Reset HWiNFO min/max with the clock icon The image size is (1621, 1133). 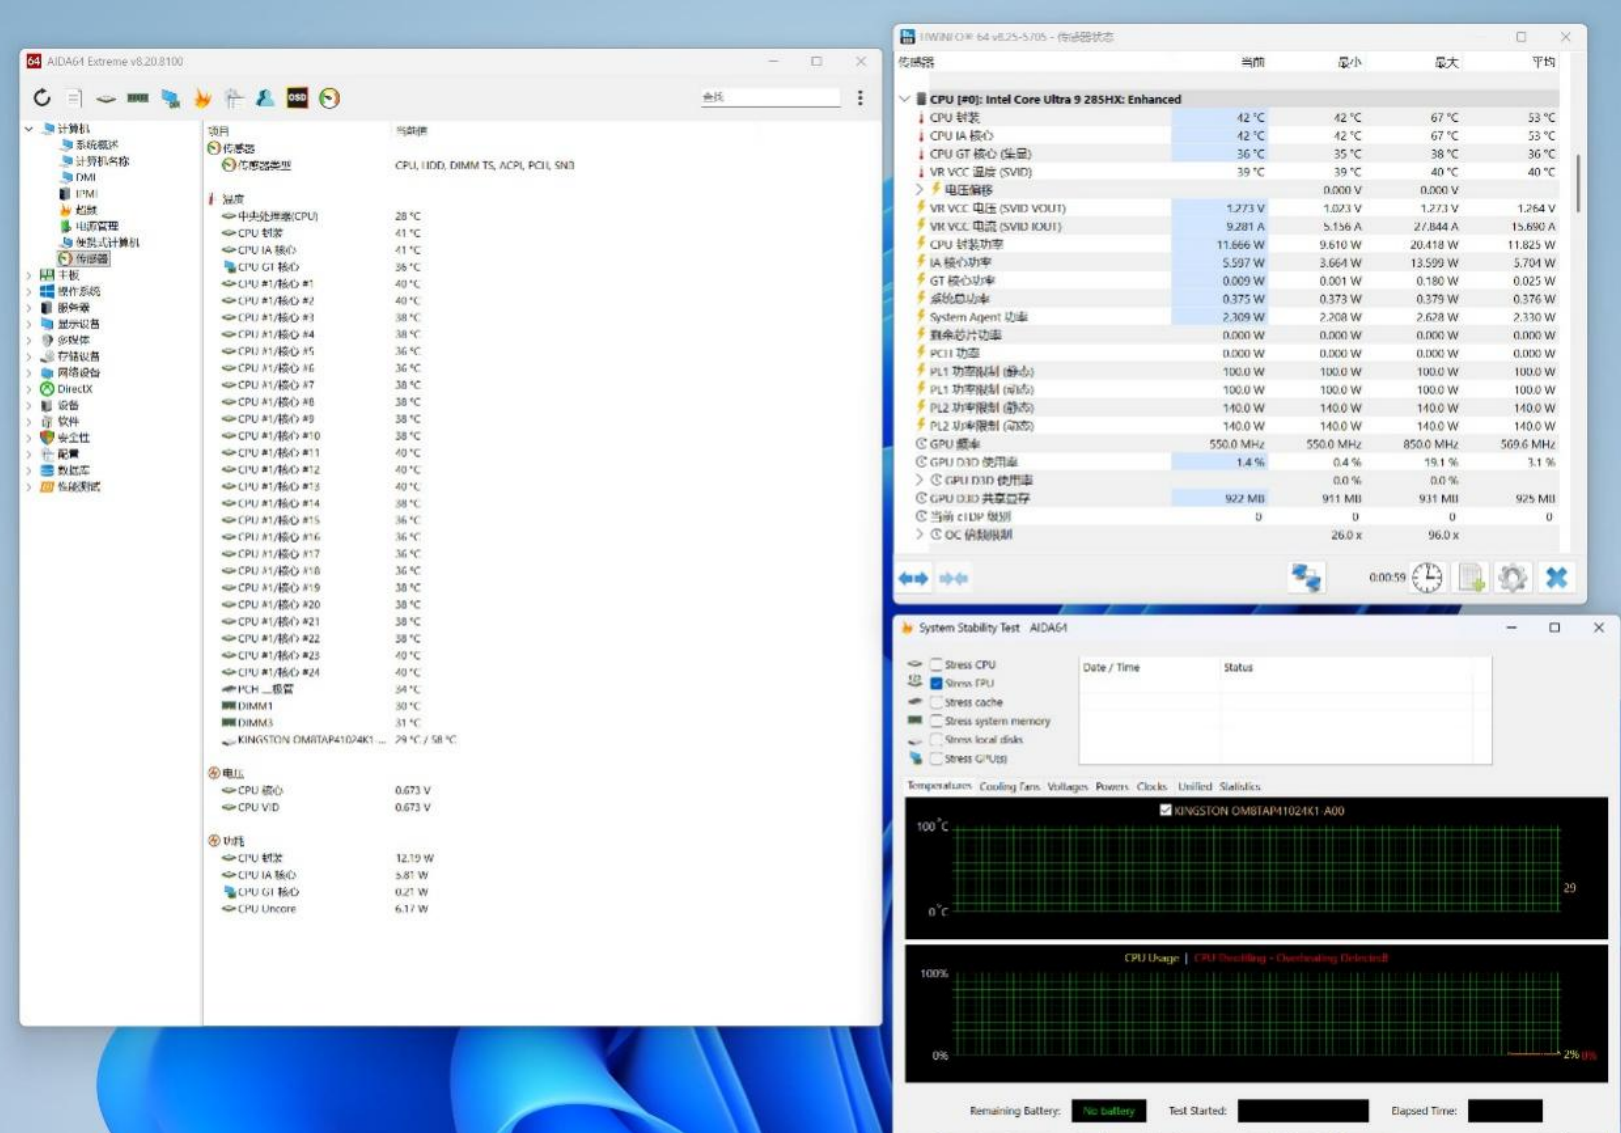[x=1427, y=578]
